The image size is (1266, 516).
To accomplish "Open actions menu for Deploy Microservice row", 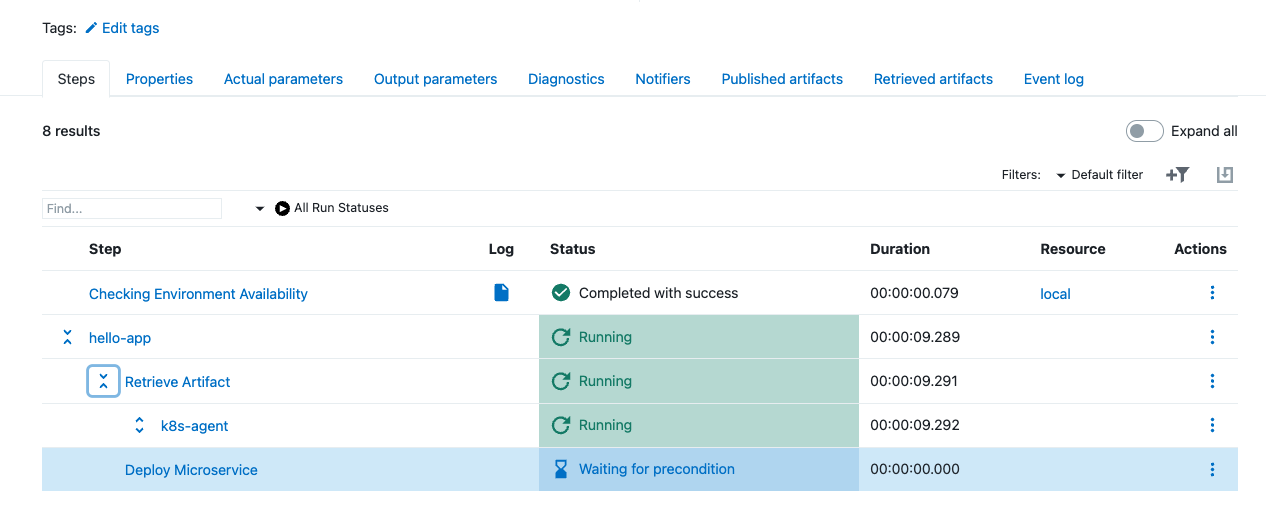I will point(1212,469).
